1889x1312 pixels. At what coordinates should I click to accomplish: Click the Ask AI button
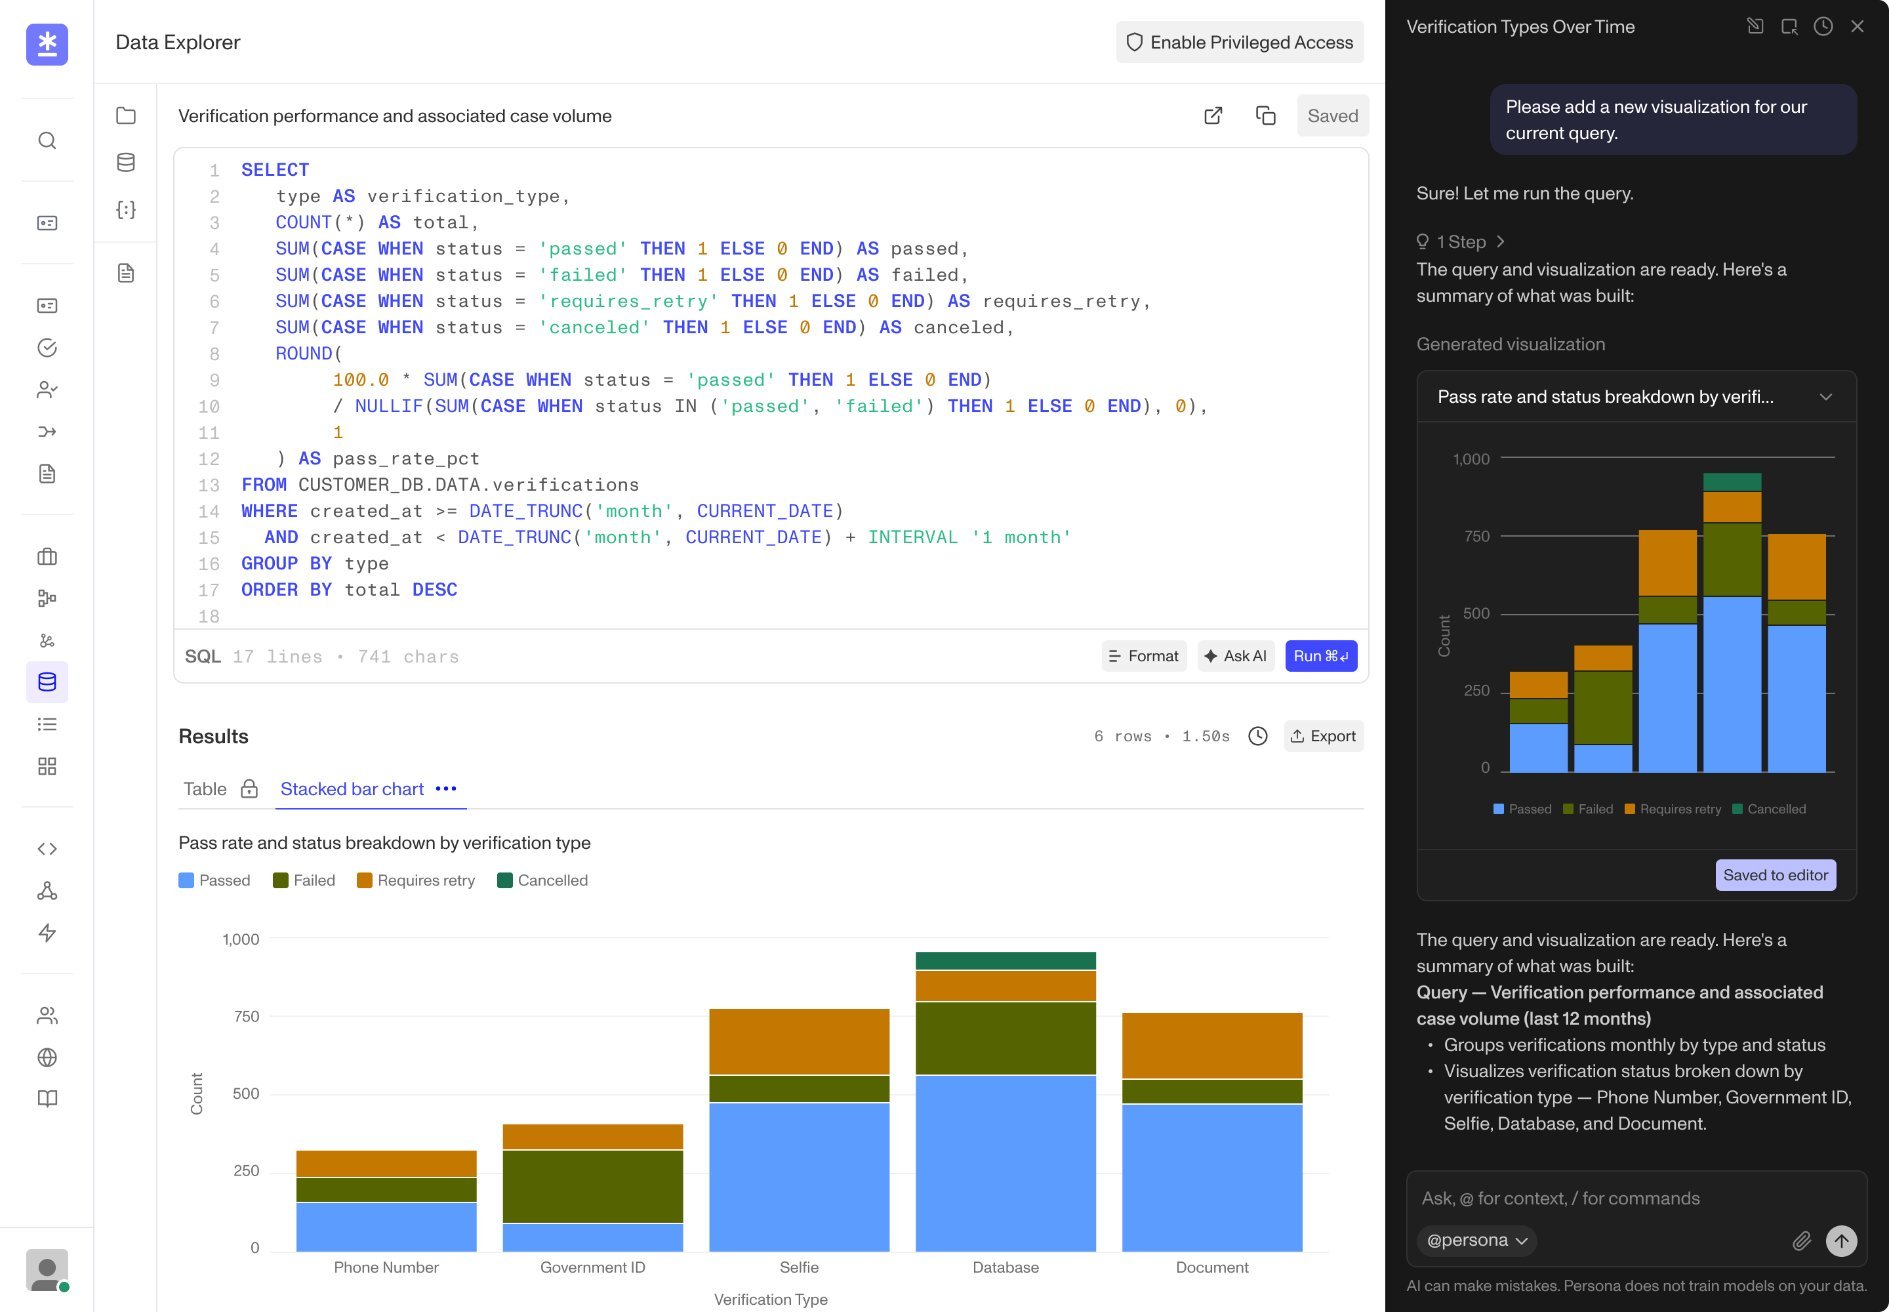point(1236,656)
